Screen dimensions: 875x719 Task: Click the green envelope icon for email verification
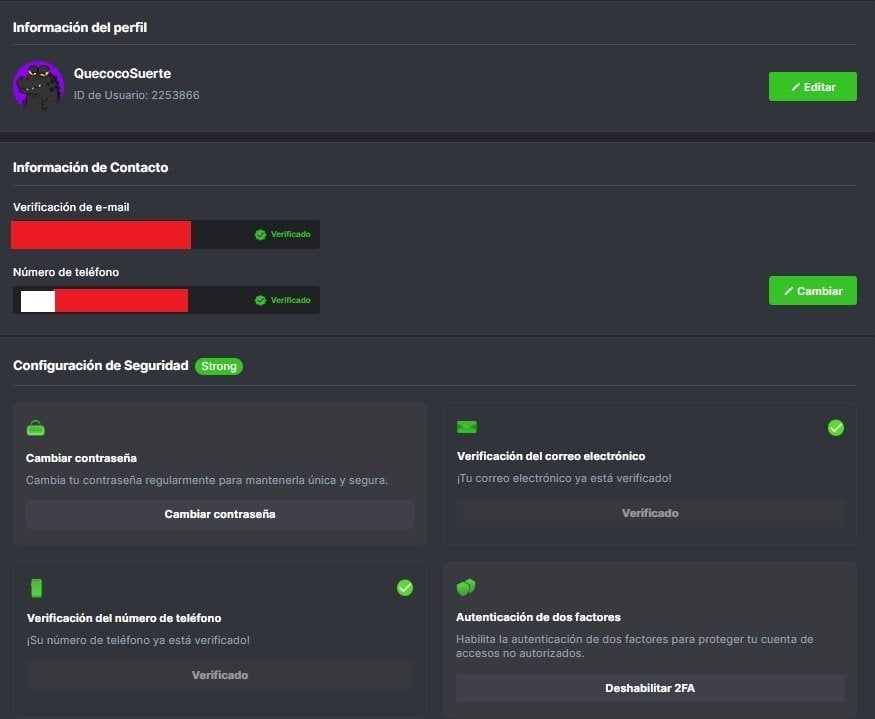(466, 427)
